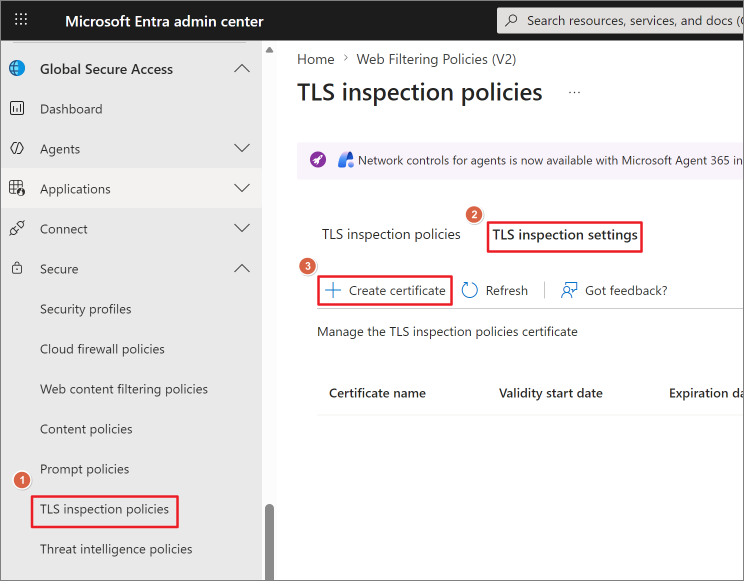Click the Secure lock icon
The height and width of the screenshot is (581, 744).
coord(17,268)
